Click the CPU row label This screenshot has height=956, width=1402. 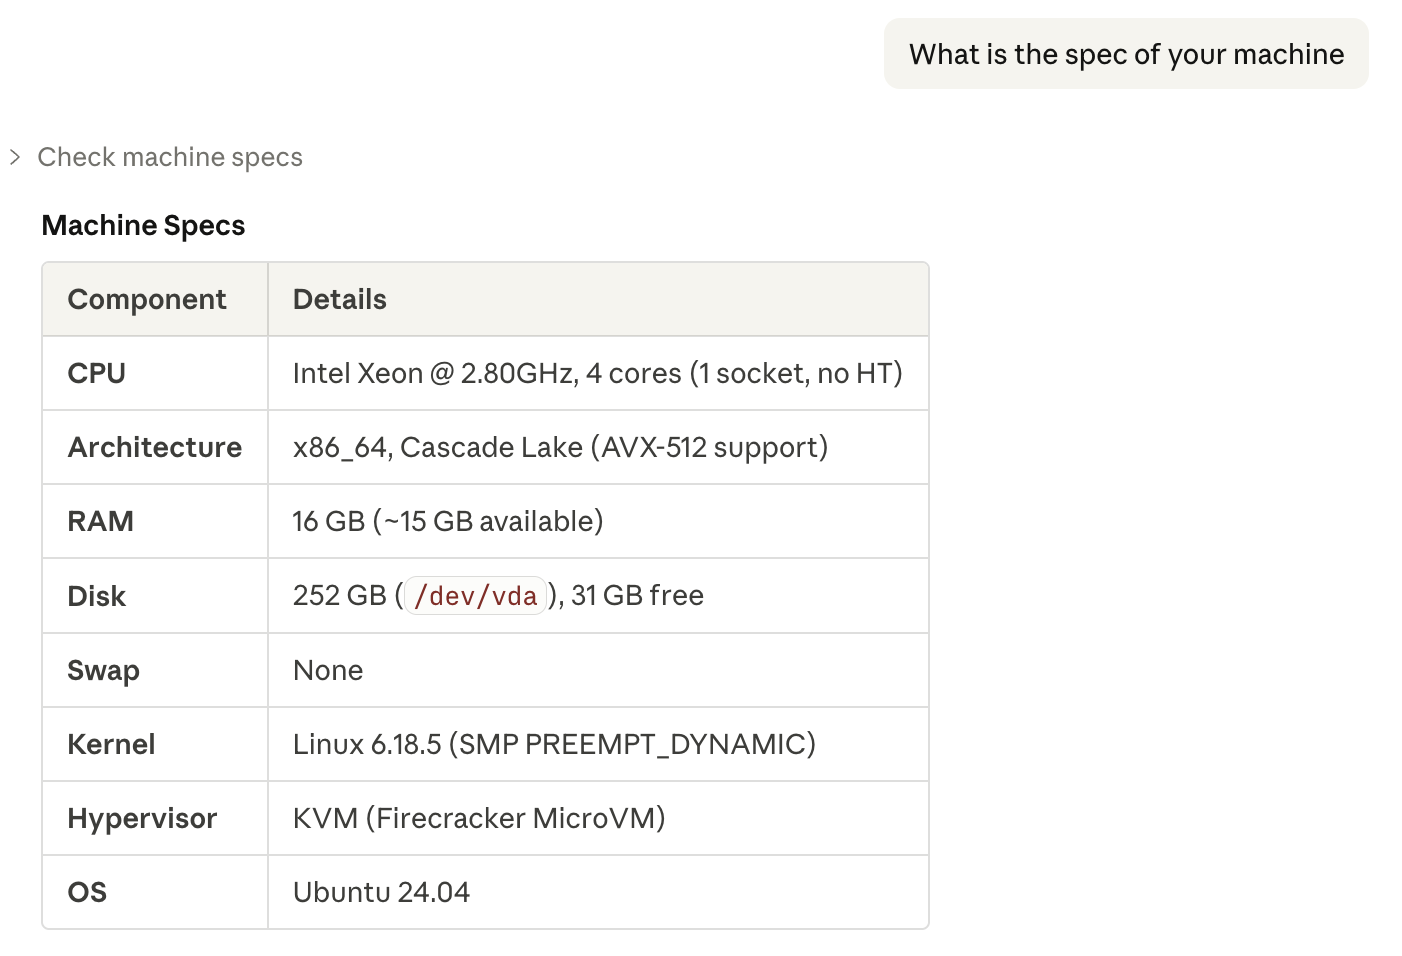[x=97, y=374]
